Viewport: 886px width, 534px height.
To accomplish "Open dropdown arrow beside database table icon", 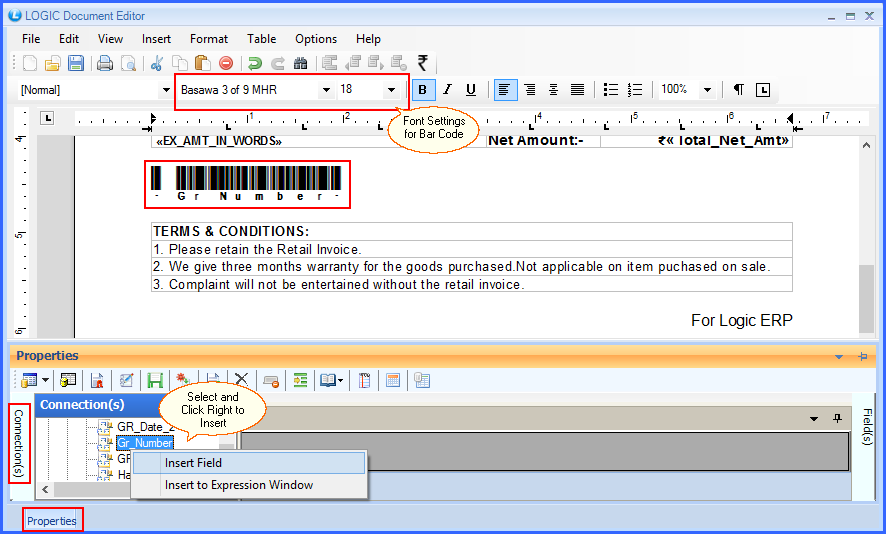I will pos(45,381).
